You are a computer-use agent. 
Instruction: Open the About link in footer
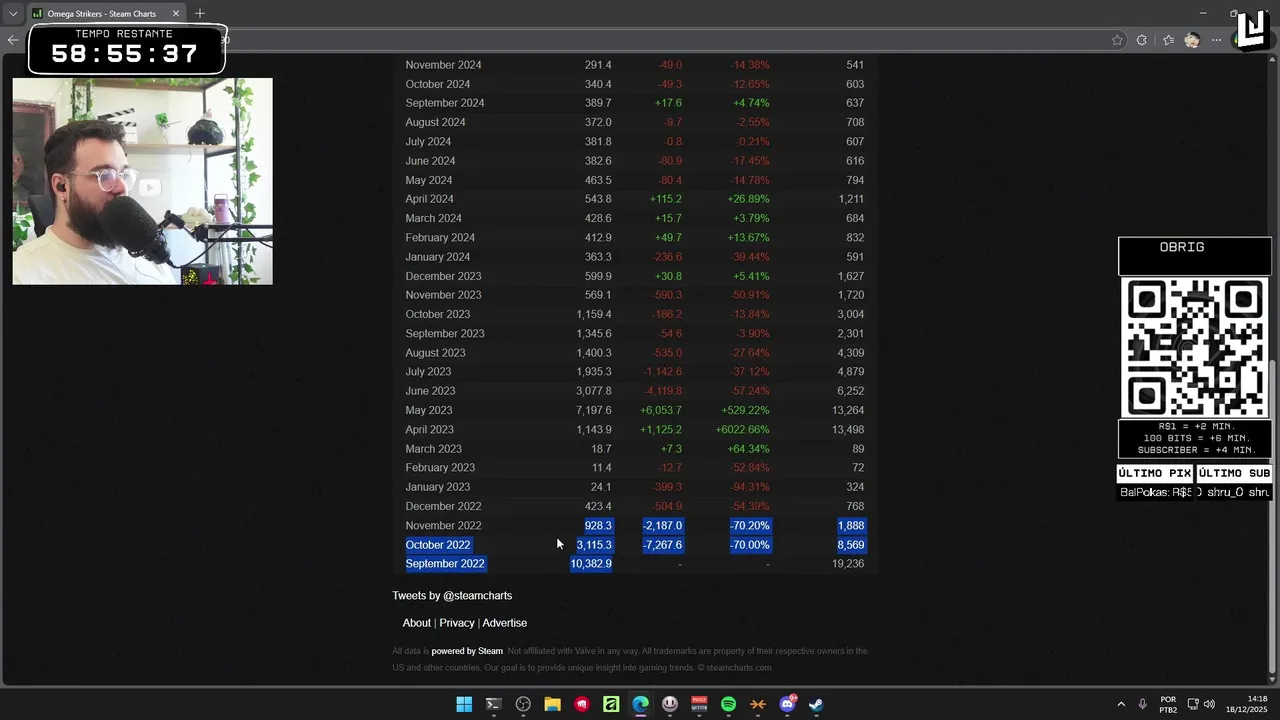[x=417, y=623]
